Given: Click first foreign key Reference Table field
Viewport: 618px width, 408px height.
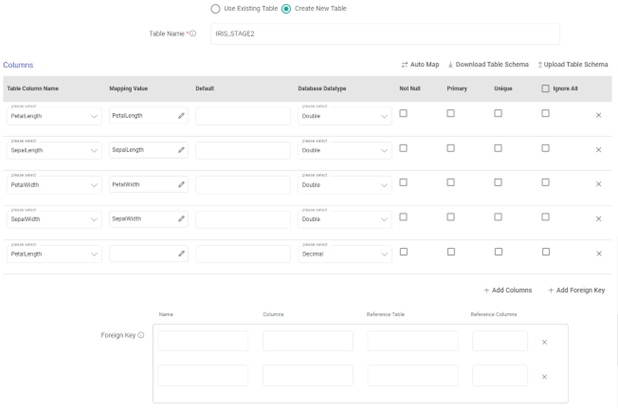Looking at the screenshot, I should point(413,341).
